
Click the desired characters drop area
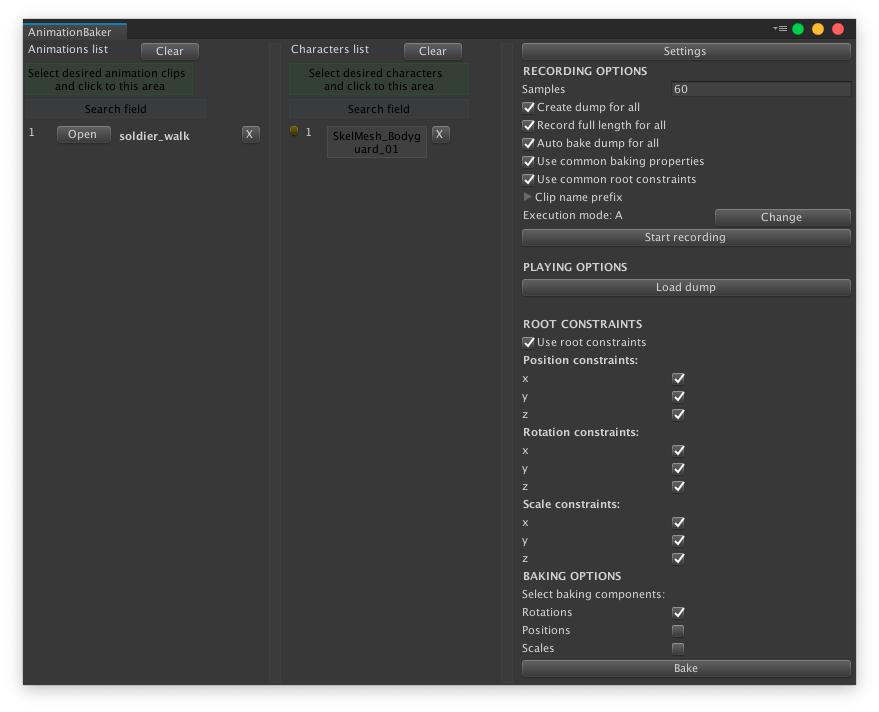point(378,80)
